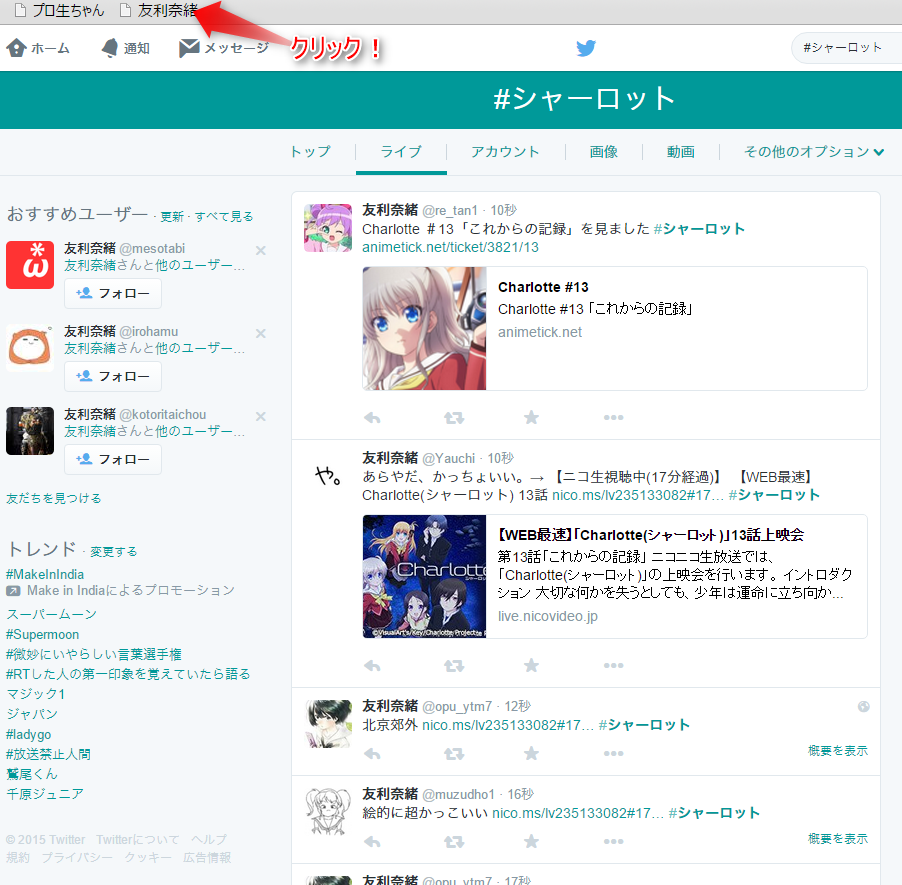Switch to the トップ tab

click(x=311, y=152)
